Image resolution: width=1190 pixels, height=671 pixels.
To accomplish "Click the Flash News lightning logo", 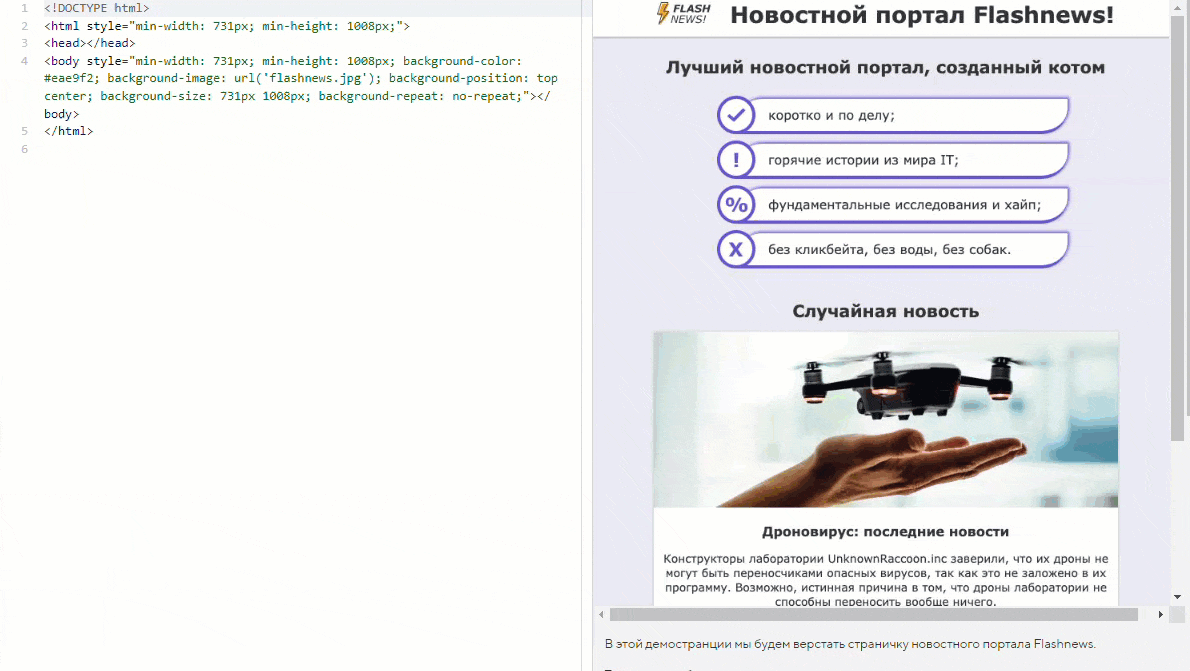I will (683, 15).
